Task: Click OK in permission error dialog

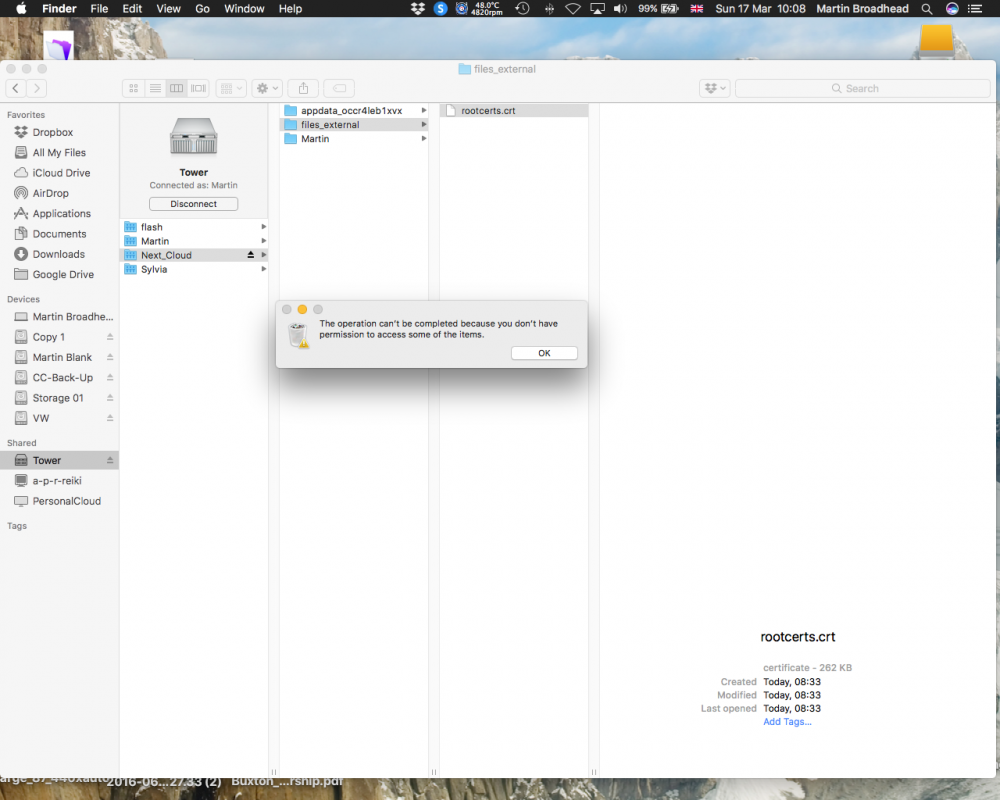Action: tap(544, 353)
